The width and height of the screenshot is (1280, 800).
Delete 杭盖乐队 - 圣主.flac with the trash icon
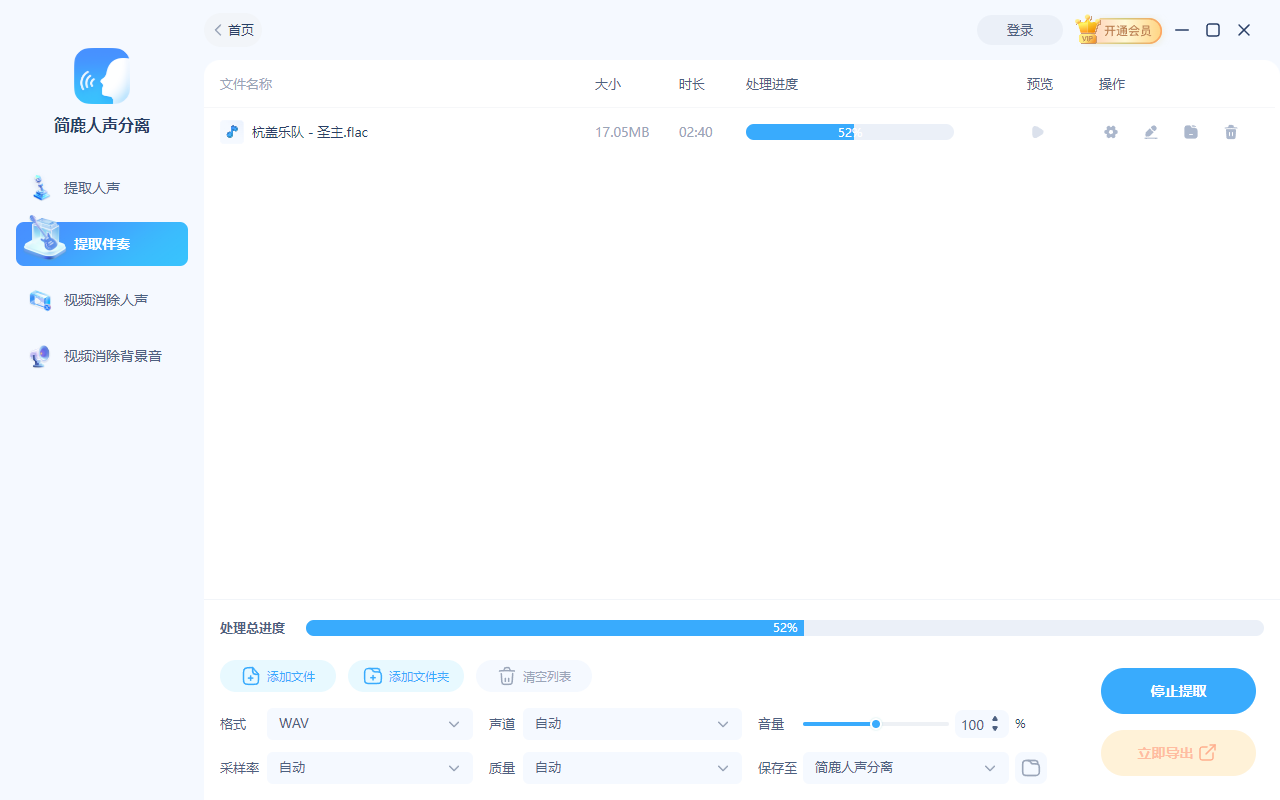tap(1230, 131)
